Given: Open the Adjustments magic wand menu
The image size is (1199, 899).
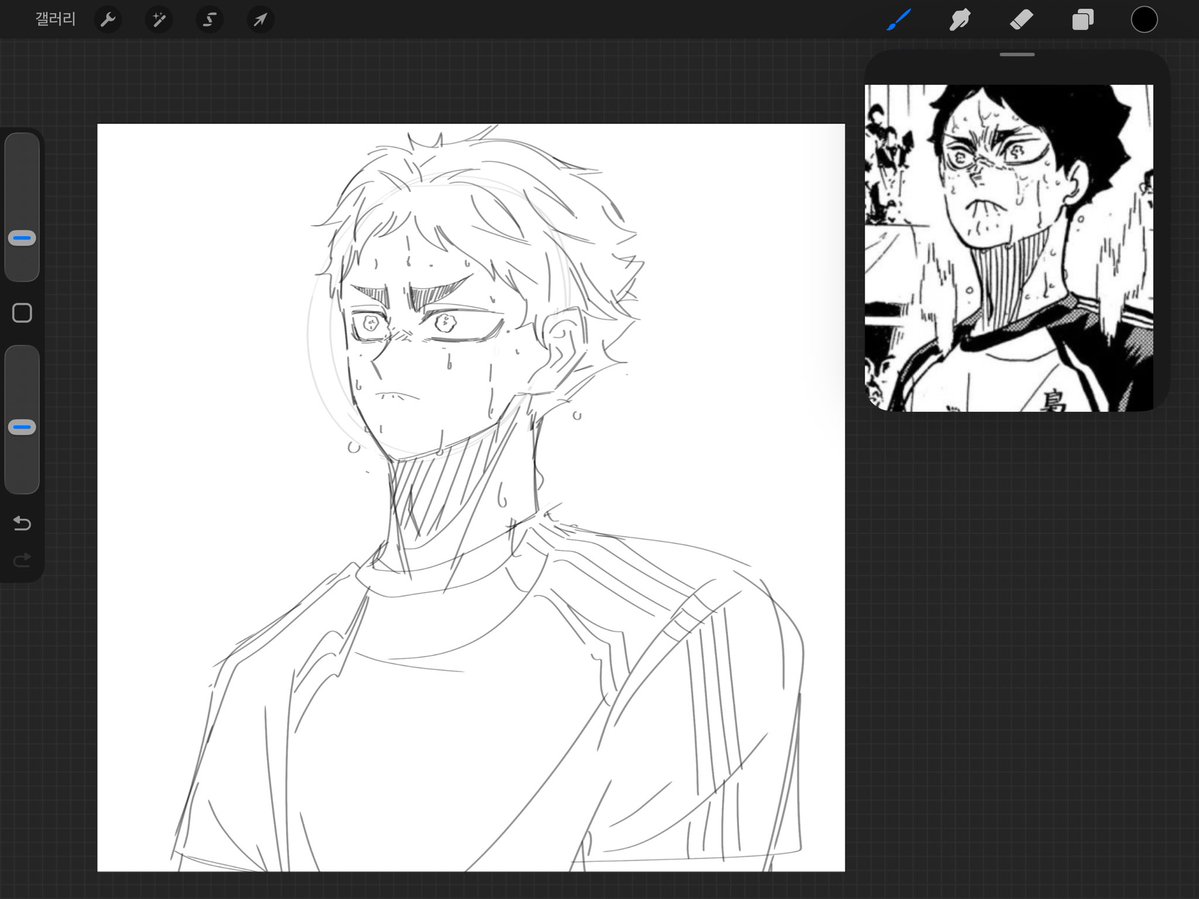Looking at the screenshot, I should (x=159, y=20).
